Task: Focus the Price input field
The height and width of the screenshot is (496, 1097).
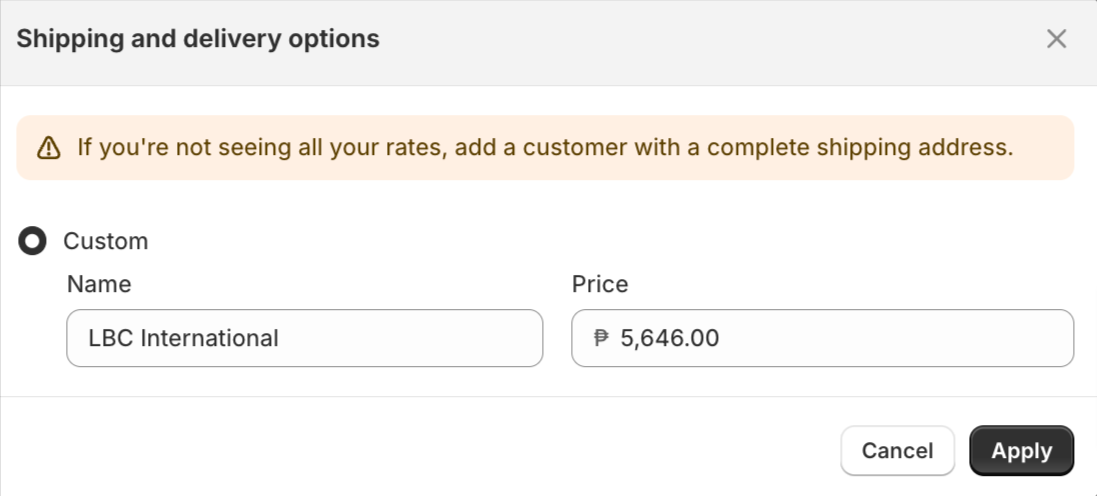Action: [822, 338]
